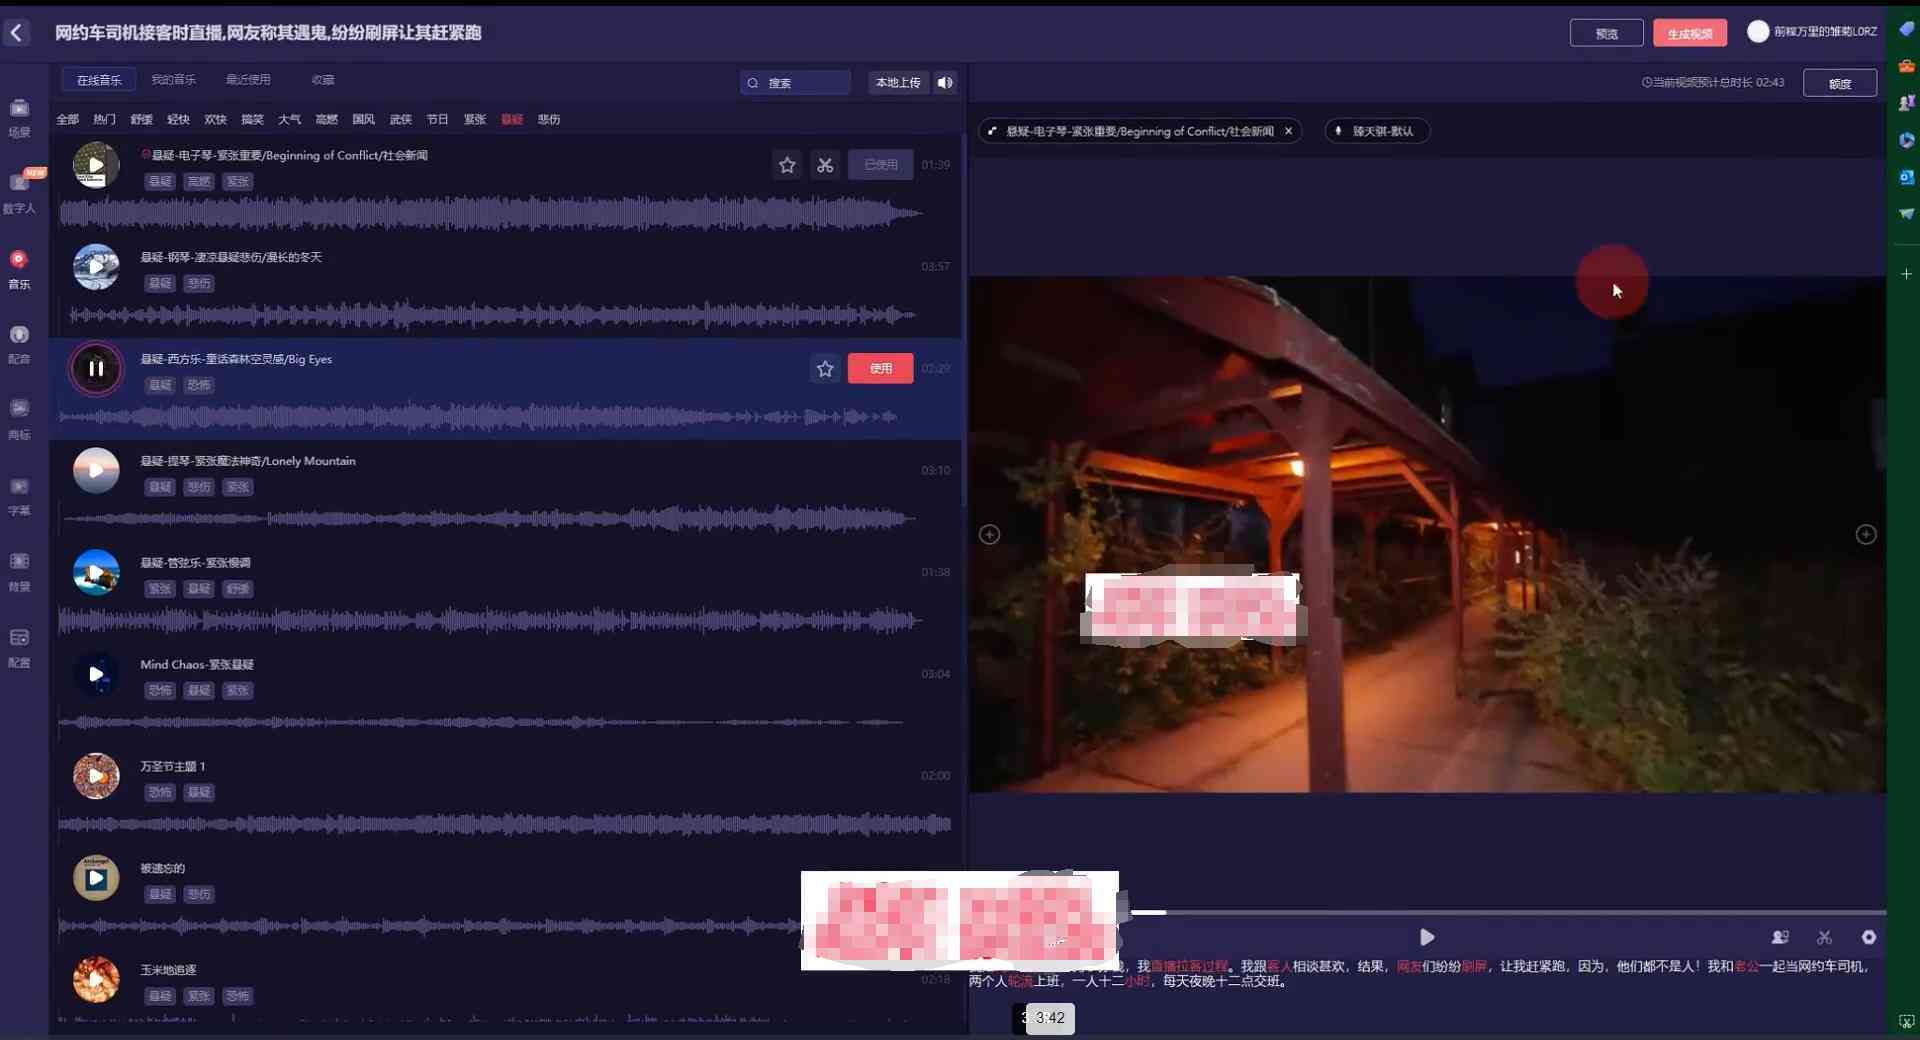Click the music 搜索 search field
Image resolution: width=1920 pixels, height=1040 pixels.
(x=795, y=83)
